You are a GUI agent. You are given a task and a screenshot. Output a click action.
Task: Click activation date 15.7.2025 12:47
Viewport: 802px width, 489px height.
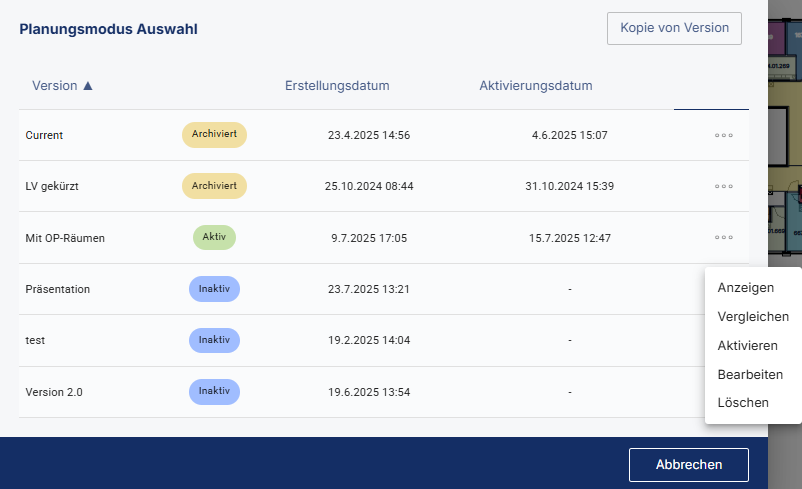(x=570, y=238)
